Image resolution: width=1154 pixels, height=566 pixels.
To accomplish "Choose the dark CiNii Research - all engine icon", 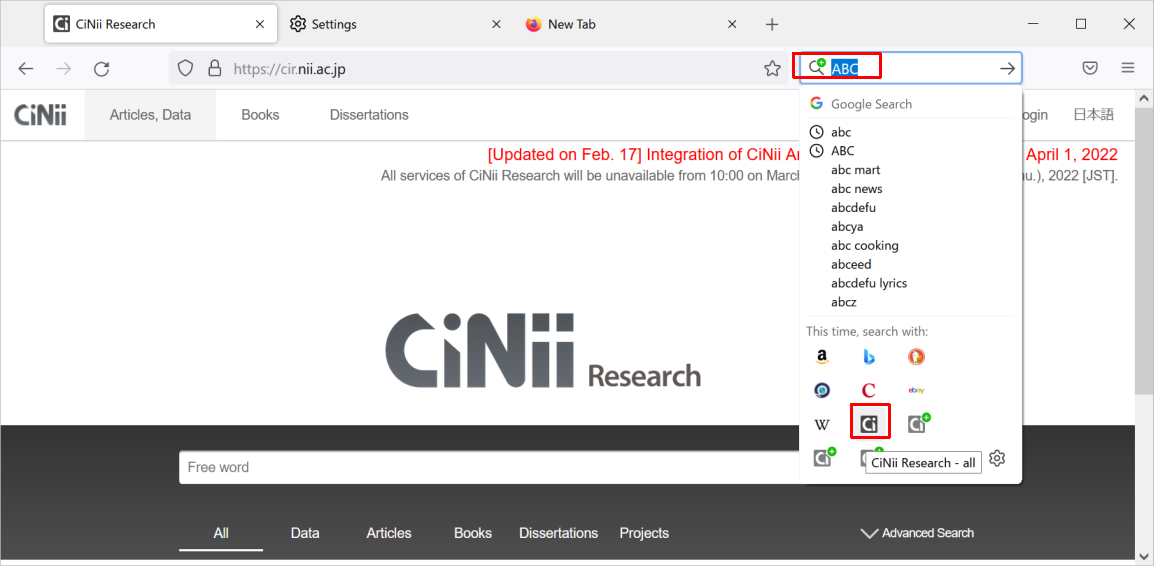I will click(x=869, y=424).
